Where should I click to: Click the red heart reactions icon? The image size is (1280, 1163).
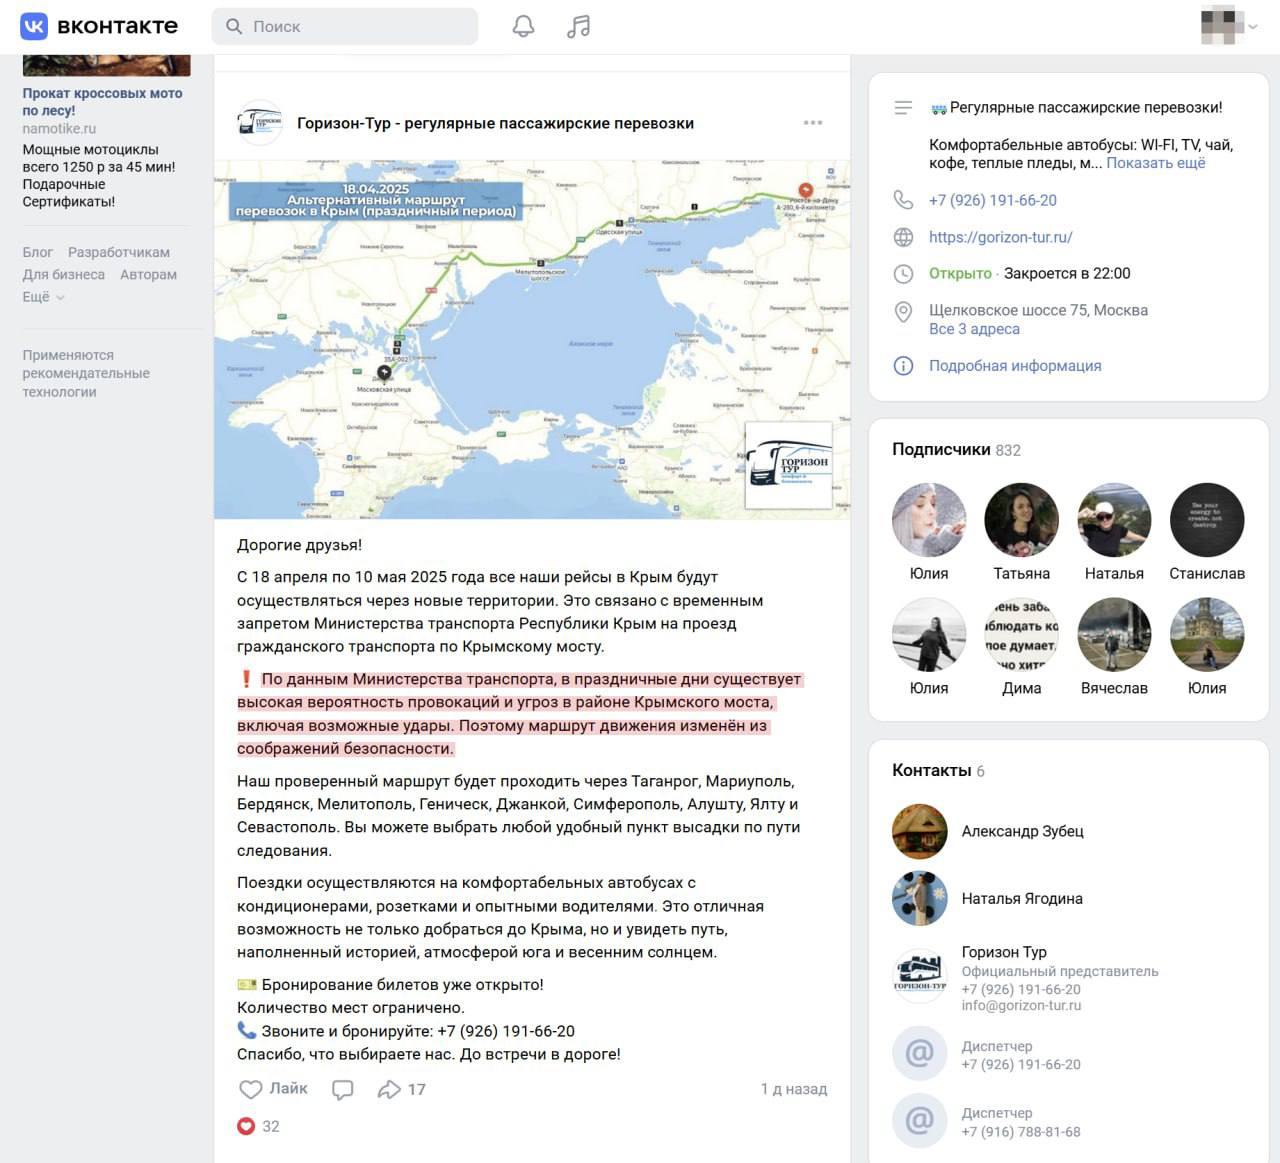[246, 1126]
